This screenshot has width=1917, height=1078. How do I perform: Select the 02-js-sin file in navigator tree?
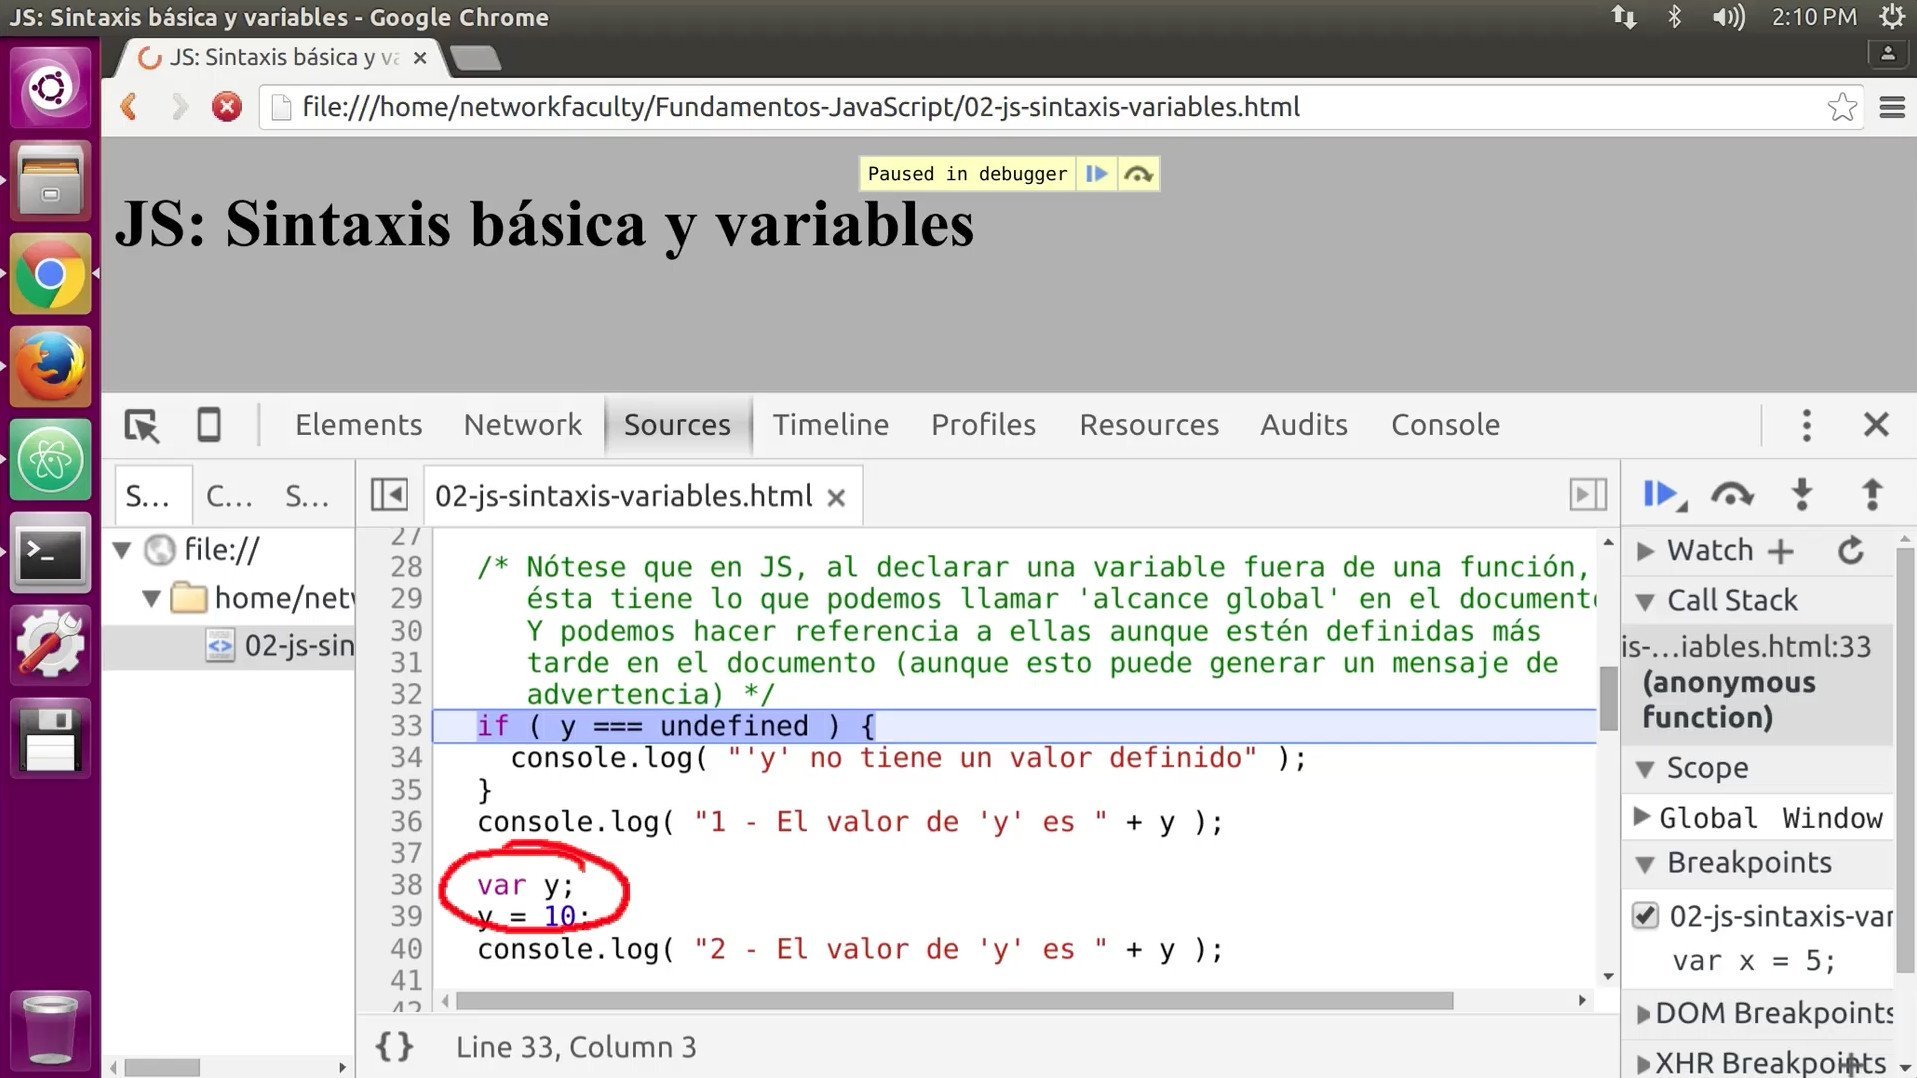(229, 646)
